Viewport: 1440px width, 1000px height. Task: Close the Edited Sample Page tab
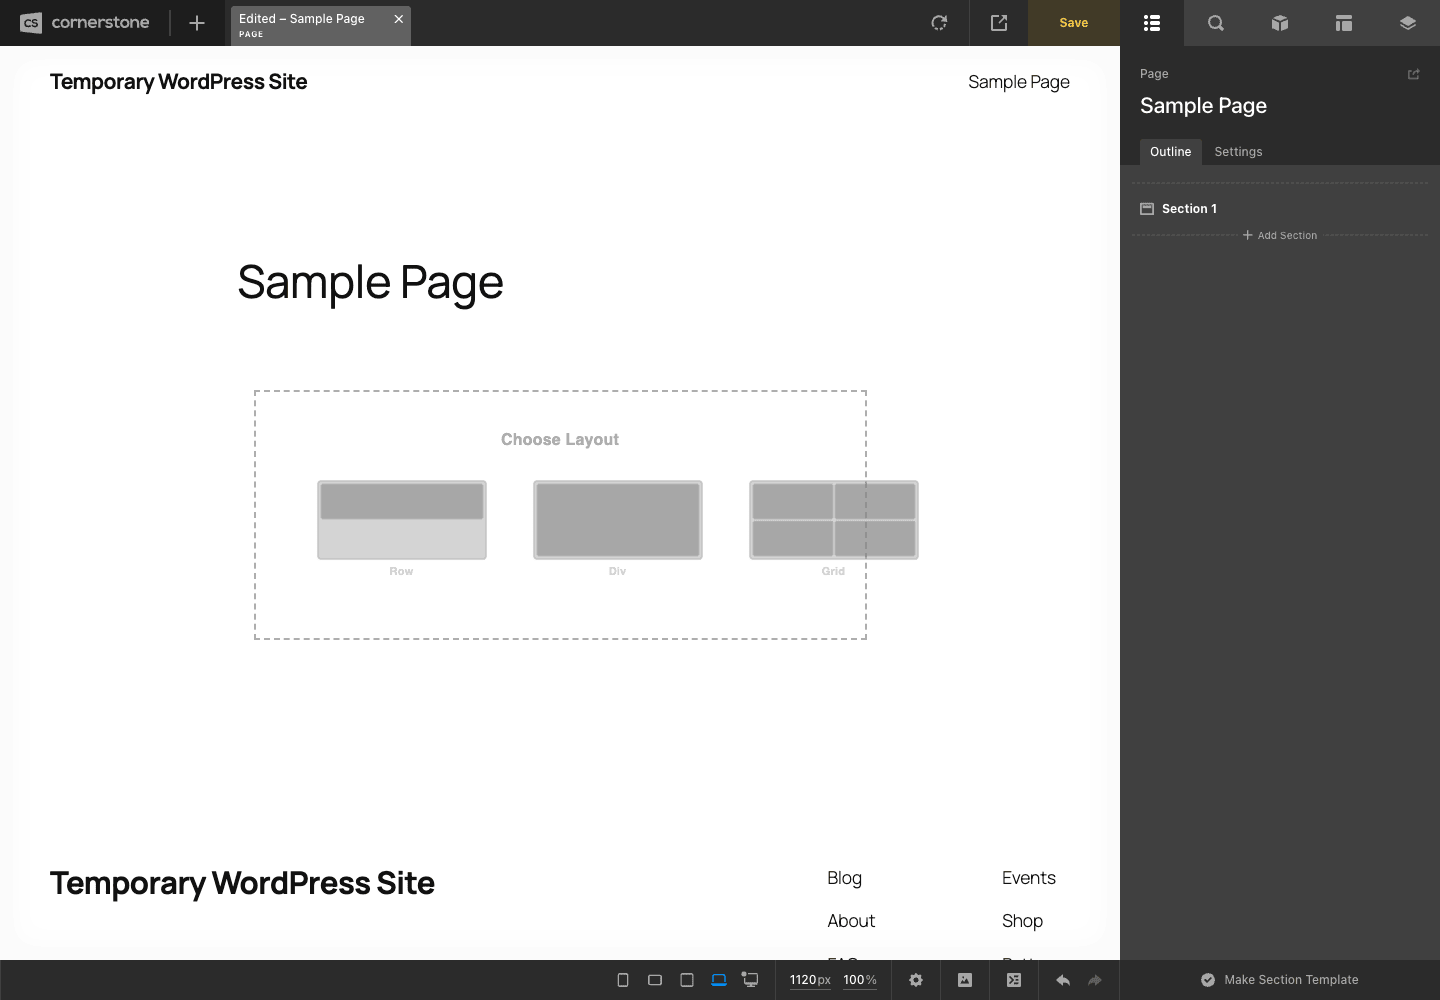point(398,19)
